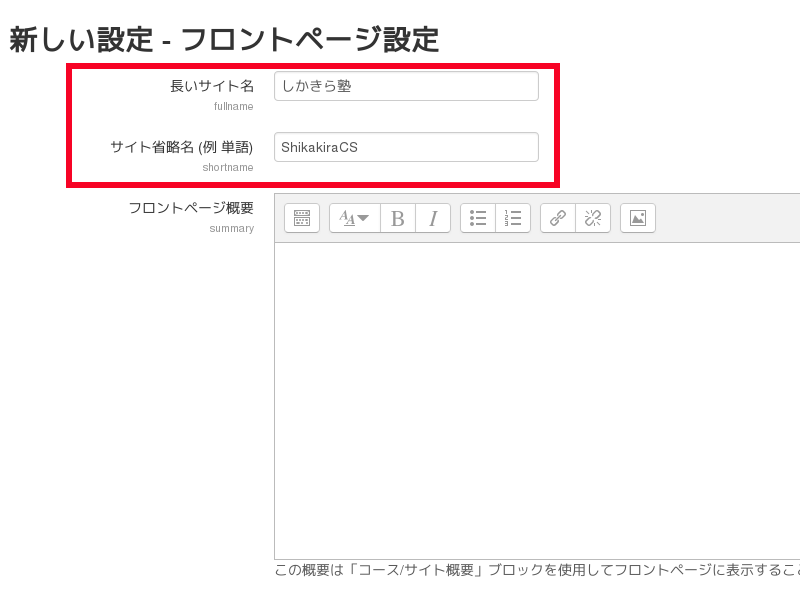
Task: Click the 長いサイト名 input field
Action: click(x=406, y=86)
